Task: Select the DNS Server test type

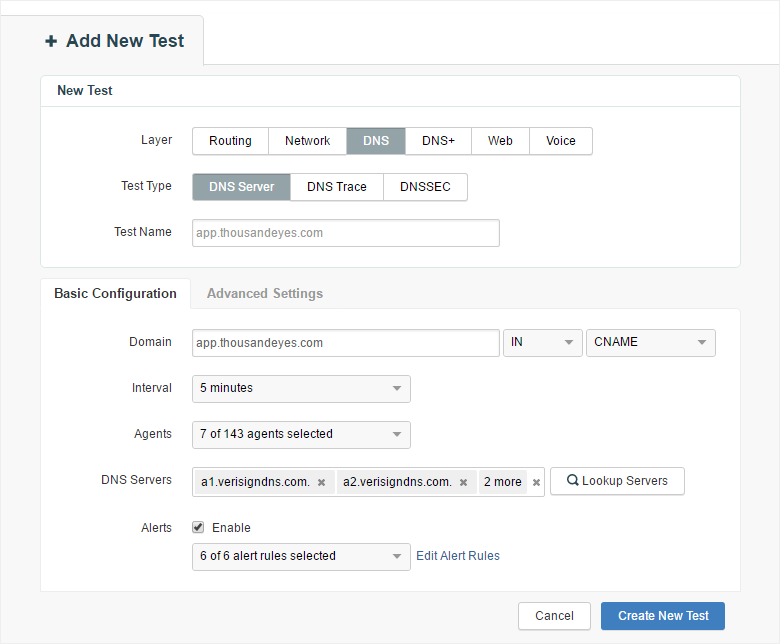Action: click(x=241, y=187)
